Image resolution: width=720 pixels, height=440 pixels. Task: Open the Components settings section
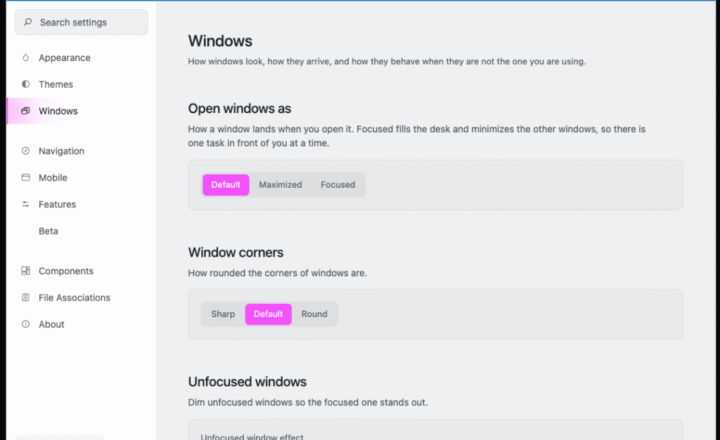pyautogui.click(x=81, y=271)
